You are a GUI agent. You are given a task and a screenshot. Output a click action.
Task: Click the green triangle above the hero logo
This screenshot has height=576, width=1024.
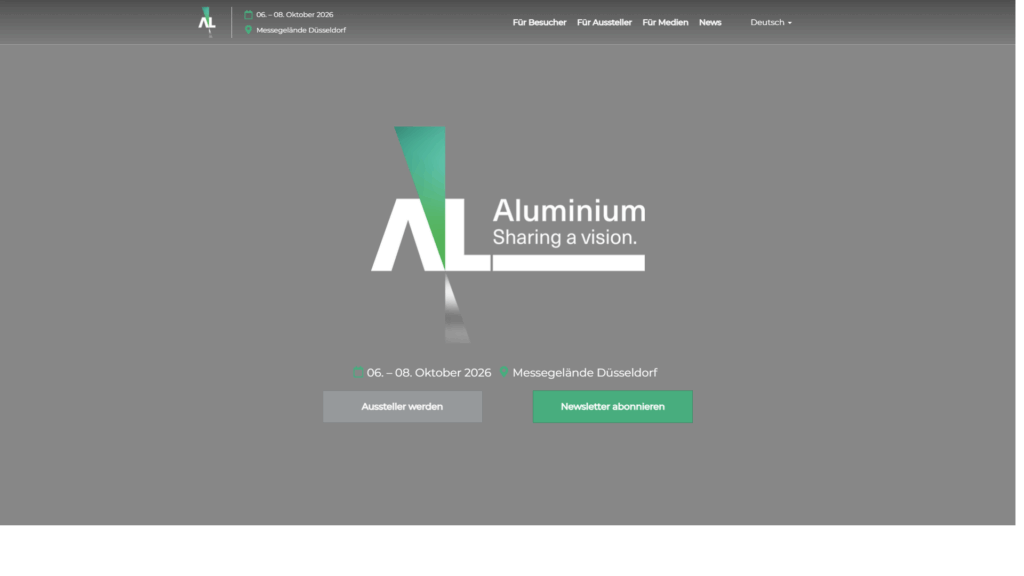tap(423, 160)
